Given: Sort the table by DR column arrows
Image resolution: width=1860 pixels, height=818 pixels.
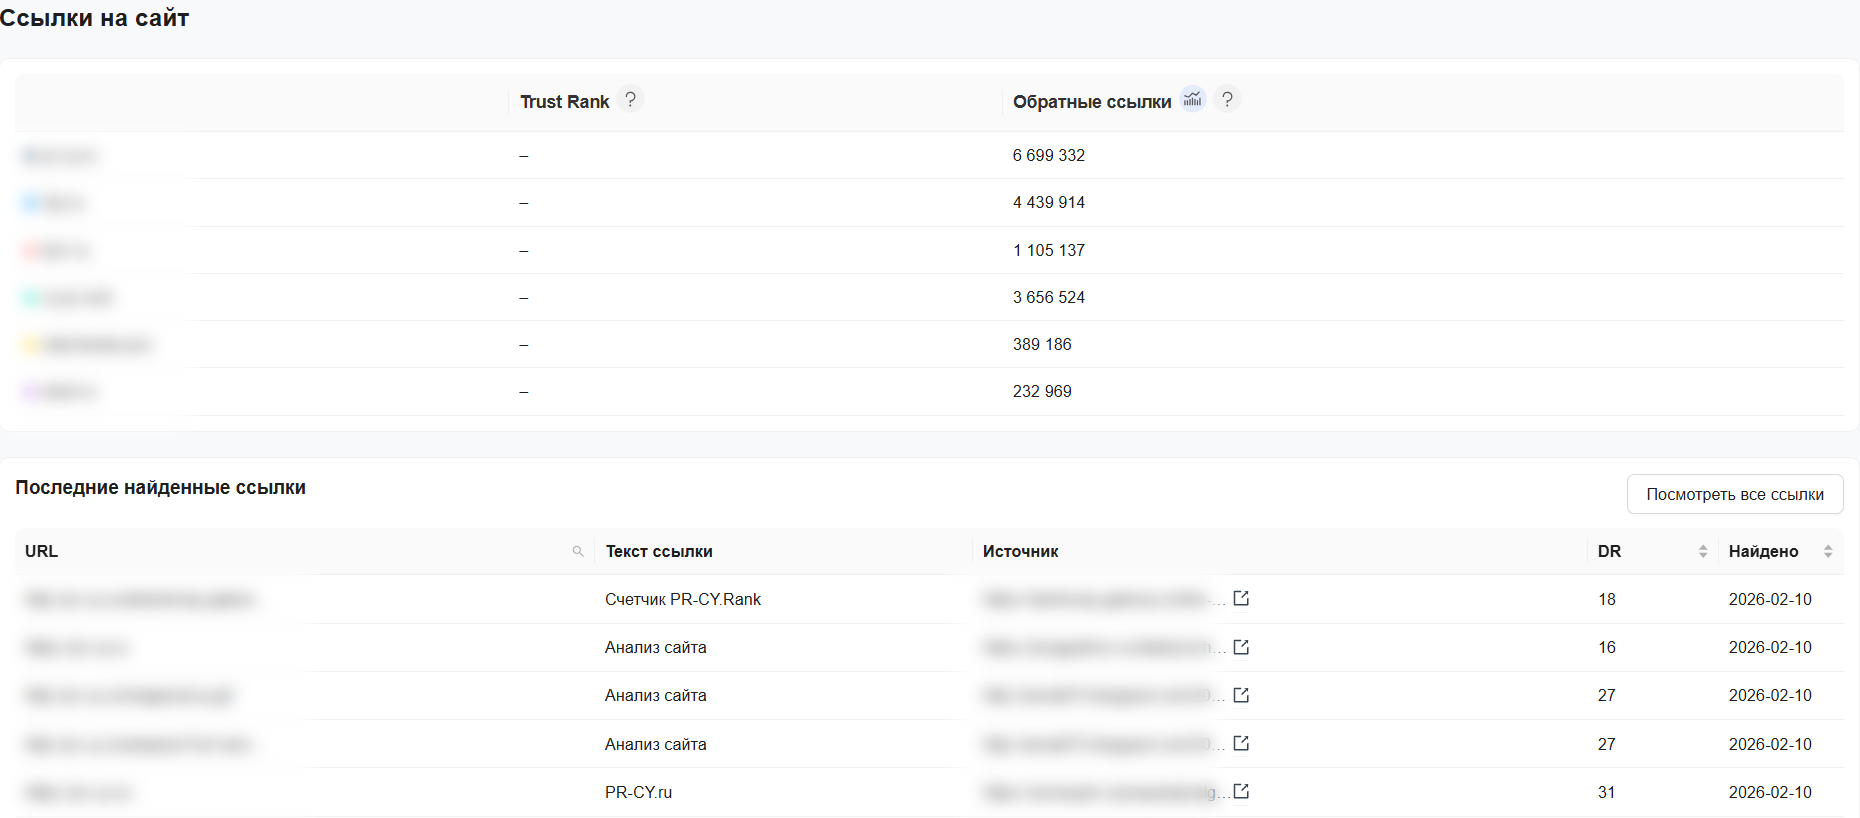Looking at the screenshot, I should click(1702, 552).
